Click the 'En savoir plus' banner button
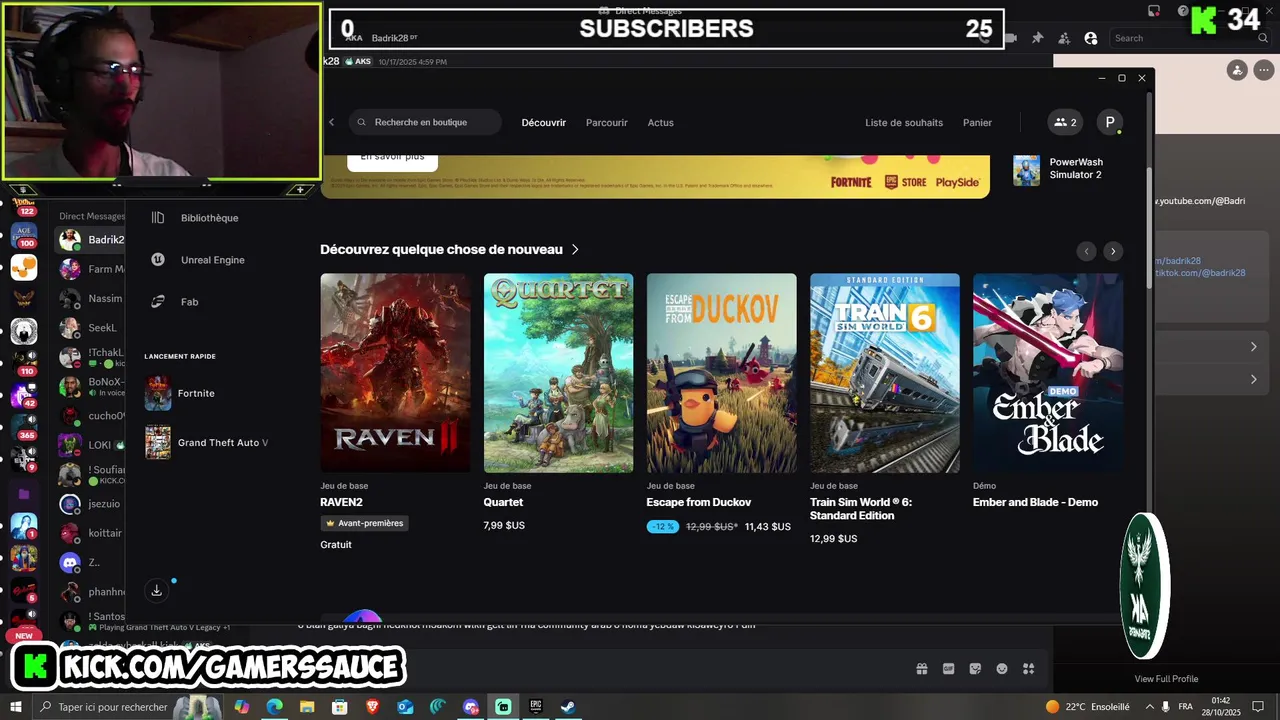 (x=392, y=158)
